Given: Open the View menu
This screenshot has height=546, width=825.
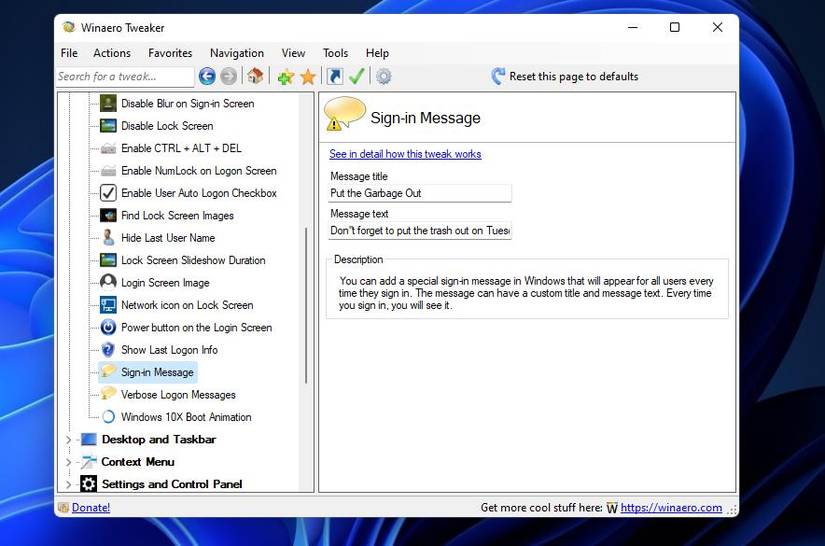Looking at the screenshot, I should pos(293,53).
